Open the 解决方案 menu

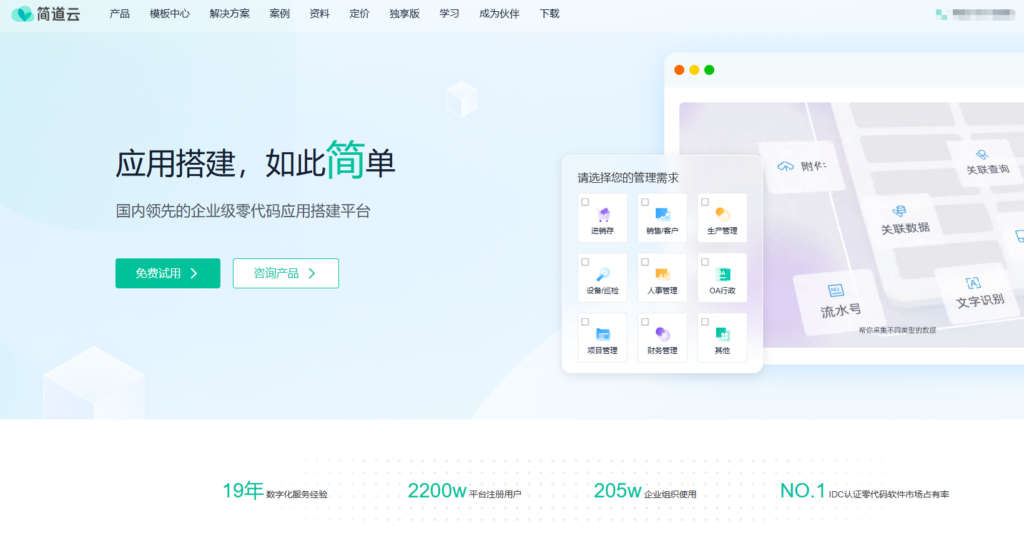(x=229, y=14)
